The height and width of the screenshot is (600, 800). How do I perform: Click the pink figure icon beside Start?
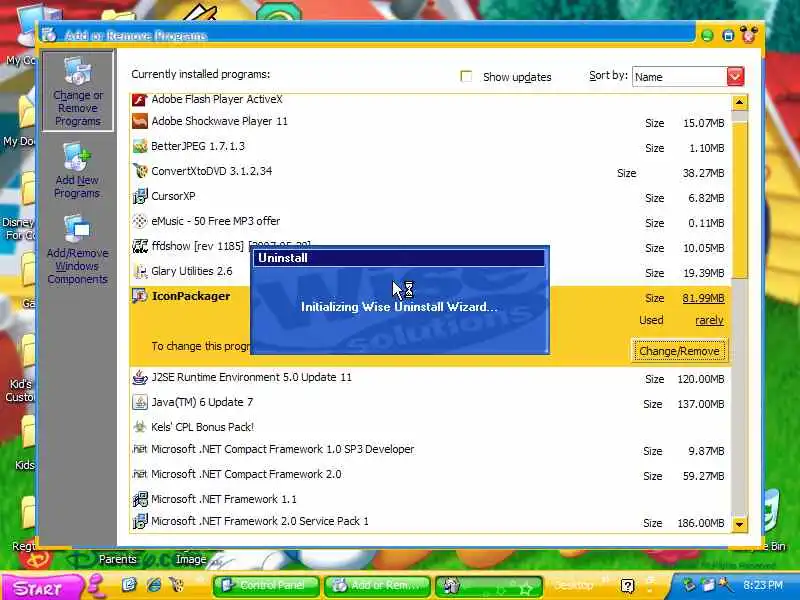(96, 585)
